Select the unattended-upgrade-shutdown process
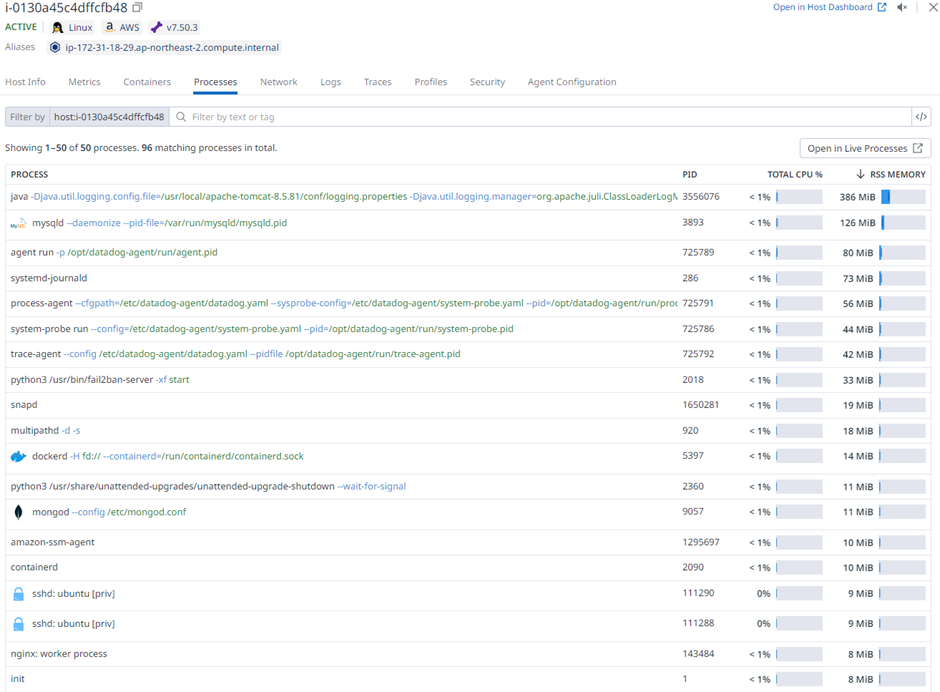Image resolution: width=940 pixels, height=692 pixels. click(x=468, y=486)
